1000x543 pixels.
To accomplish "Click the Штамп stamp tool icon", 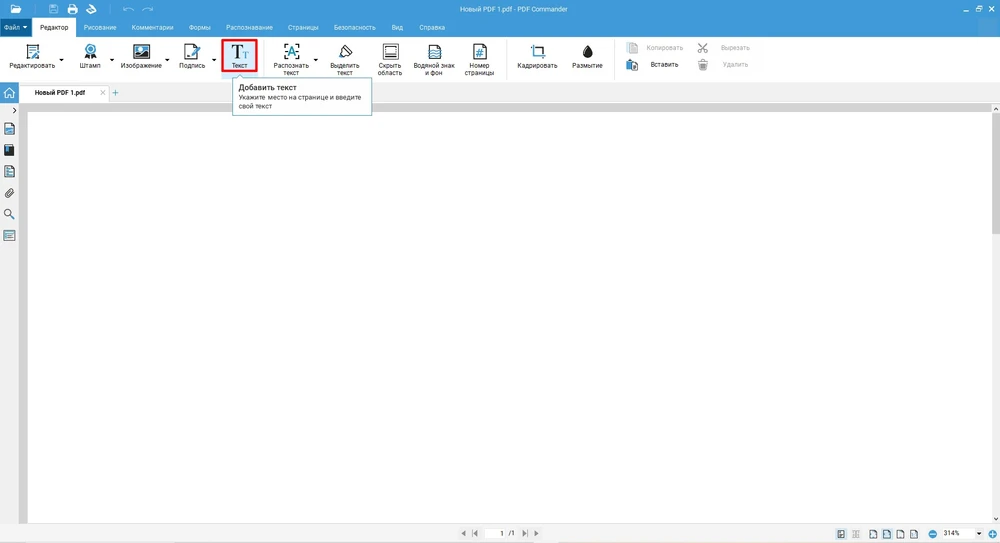I will (x=90, y=52).
